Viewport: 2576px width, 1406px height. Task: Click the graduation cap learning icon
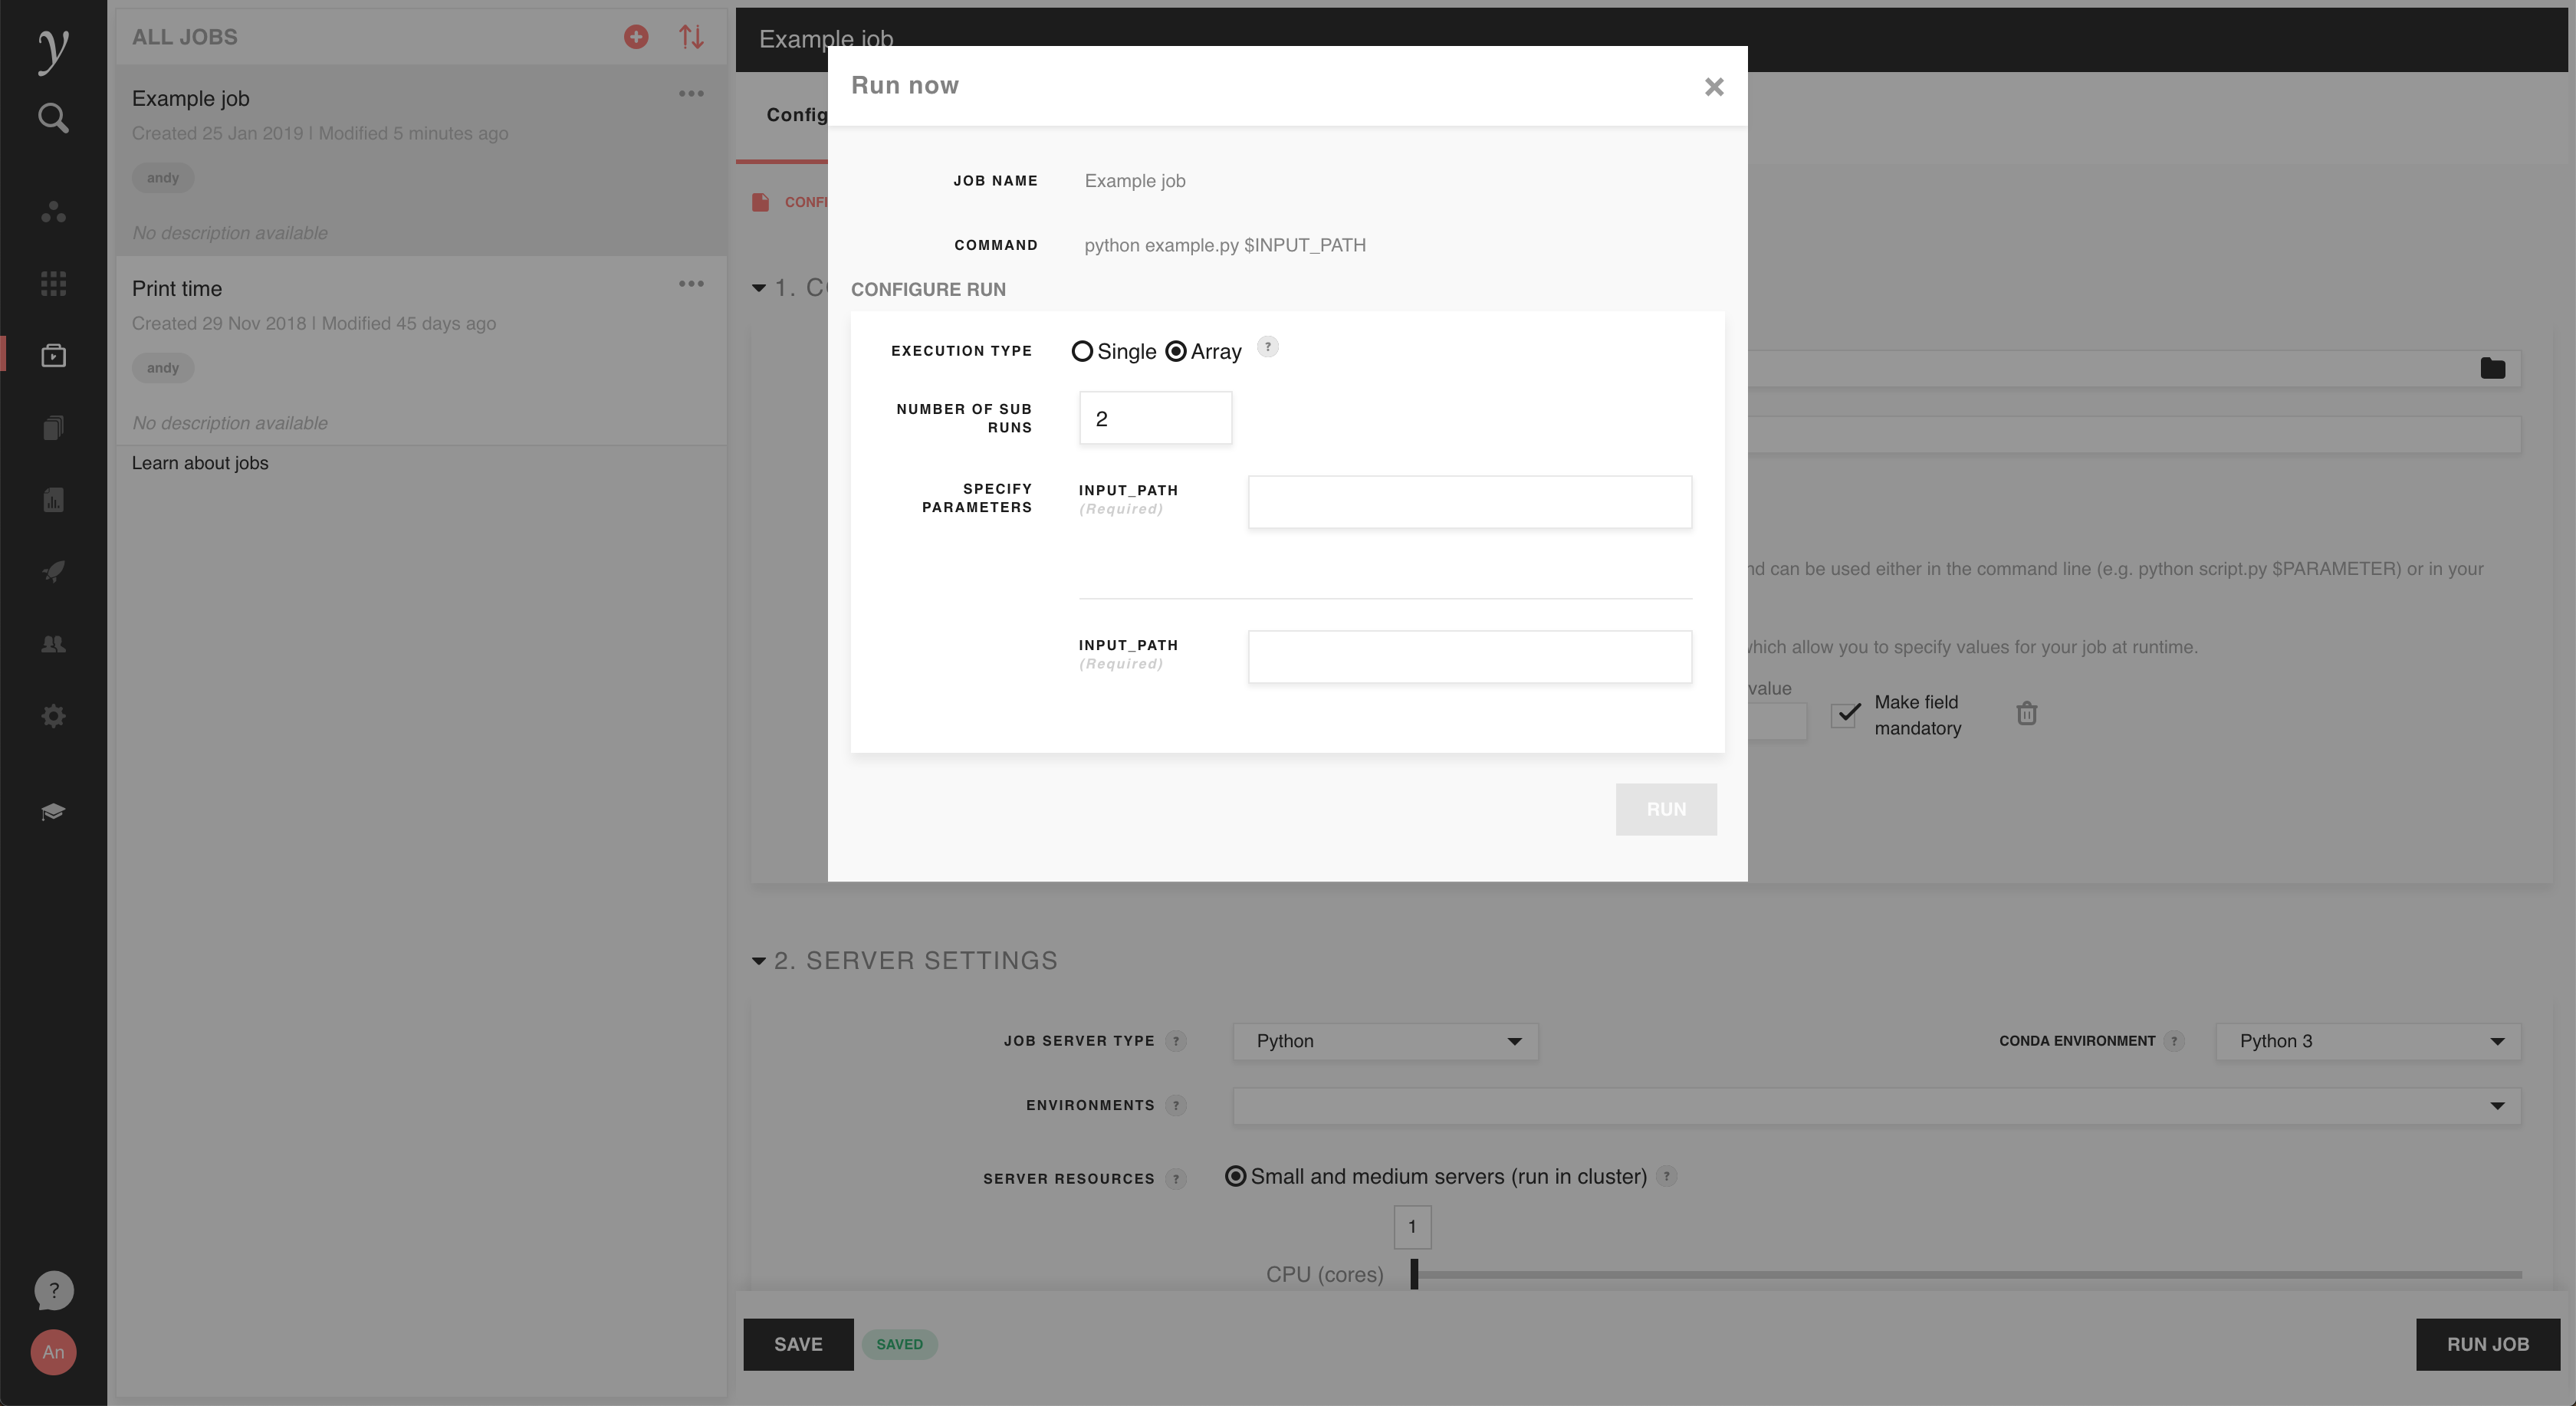pos(53,811)
